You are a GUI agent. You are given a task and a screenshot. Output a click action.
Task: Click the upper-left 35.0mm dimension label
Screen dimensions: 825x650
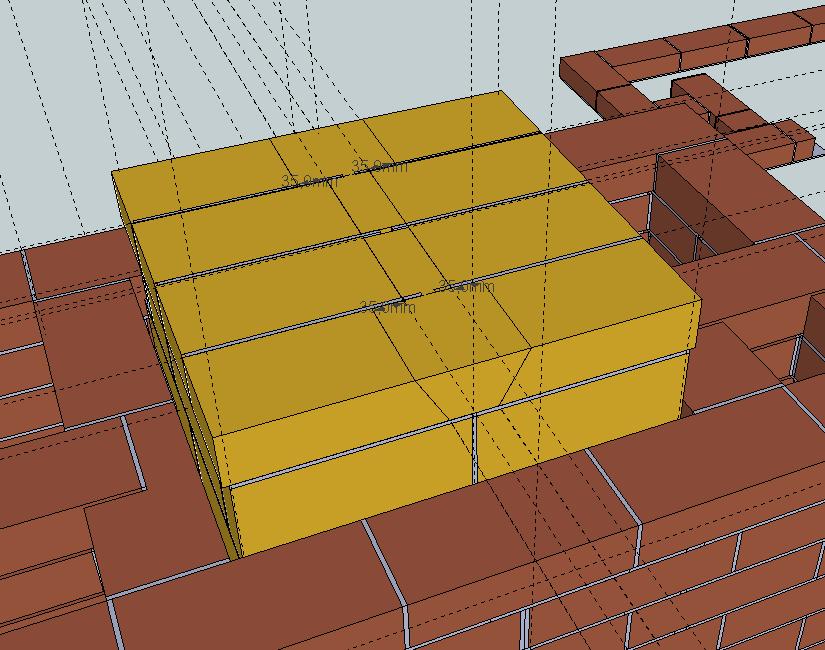309,182
